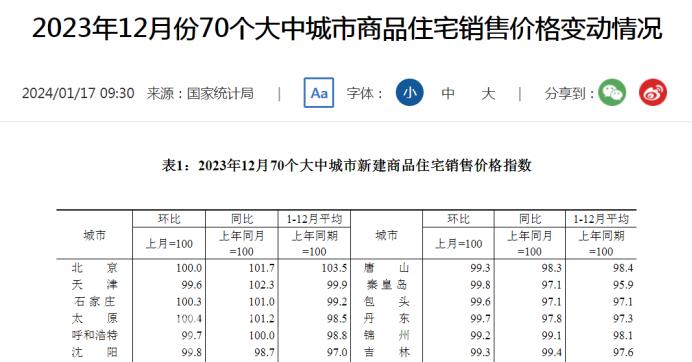Share to WeChat via green icon
Image resolution: width=692 pixels, height=362 pixels.
pyautogui.click(x=612, y=93)
